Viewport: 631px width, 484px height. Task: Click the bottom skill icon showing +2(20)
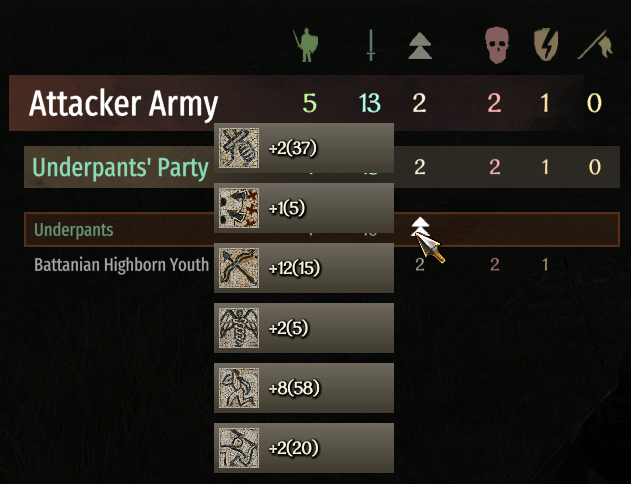point(239,448)
